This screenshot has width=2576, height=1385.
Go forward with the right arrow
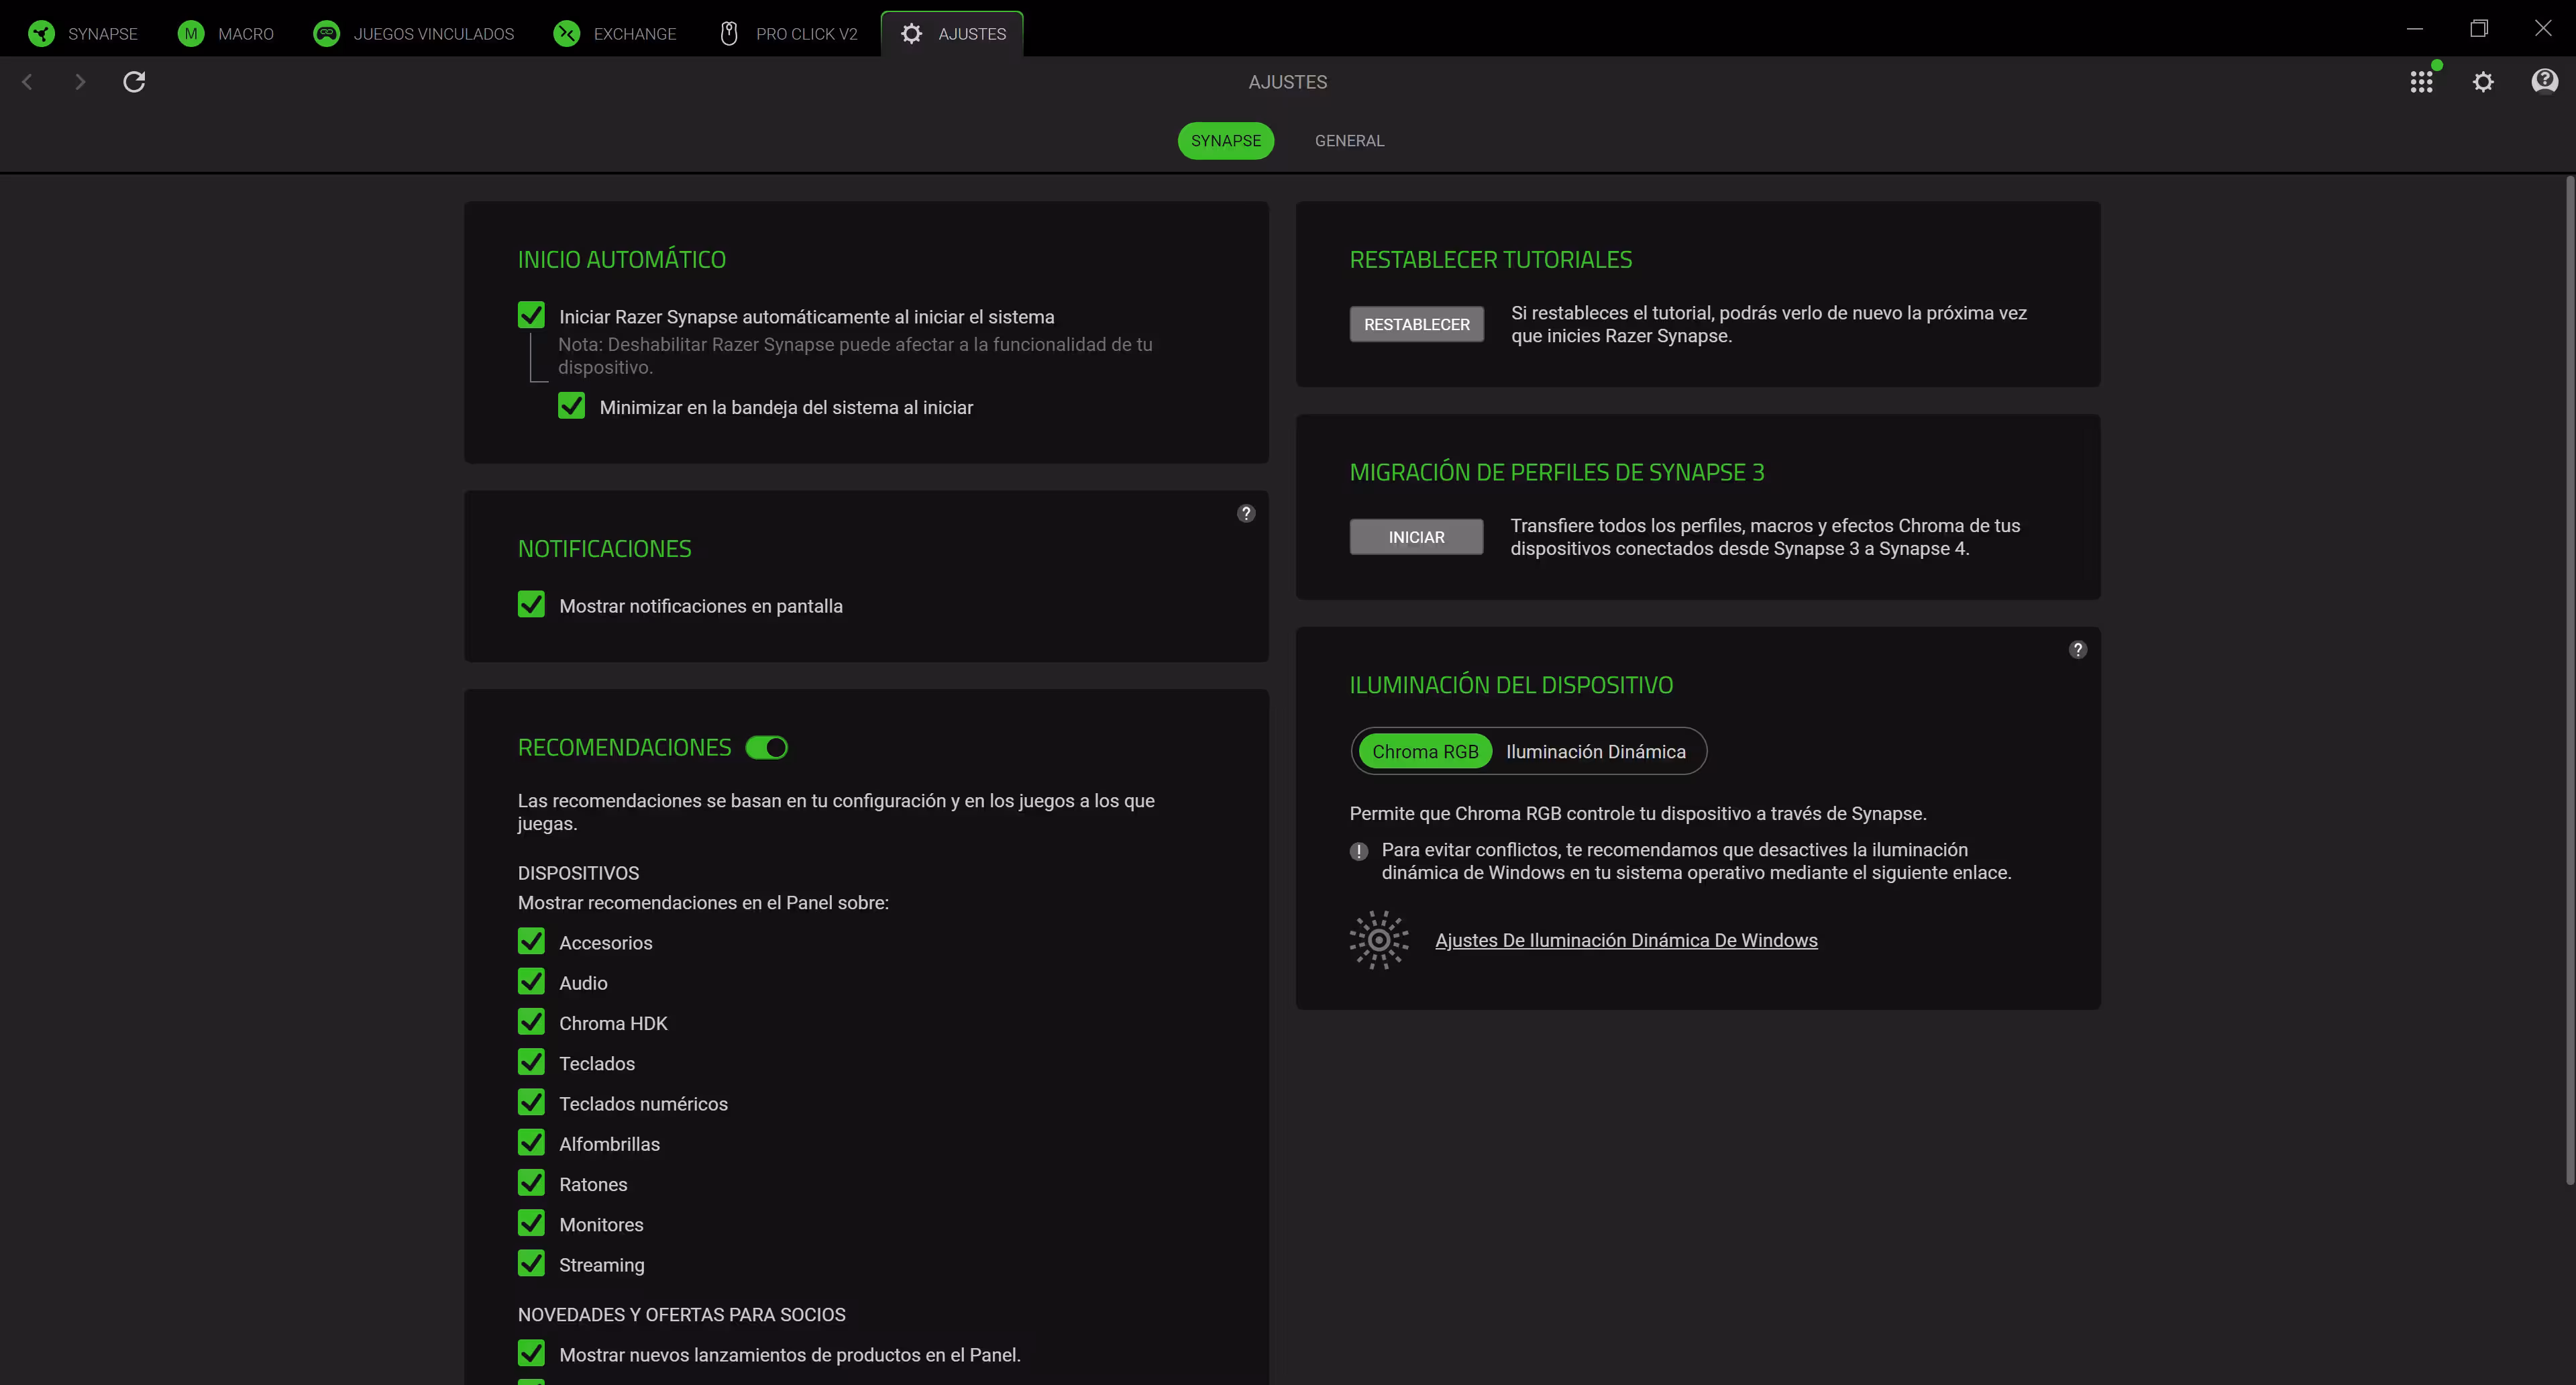80,82
